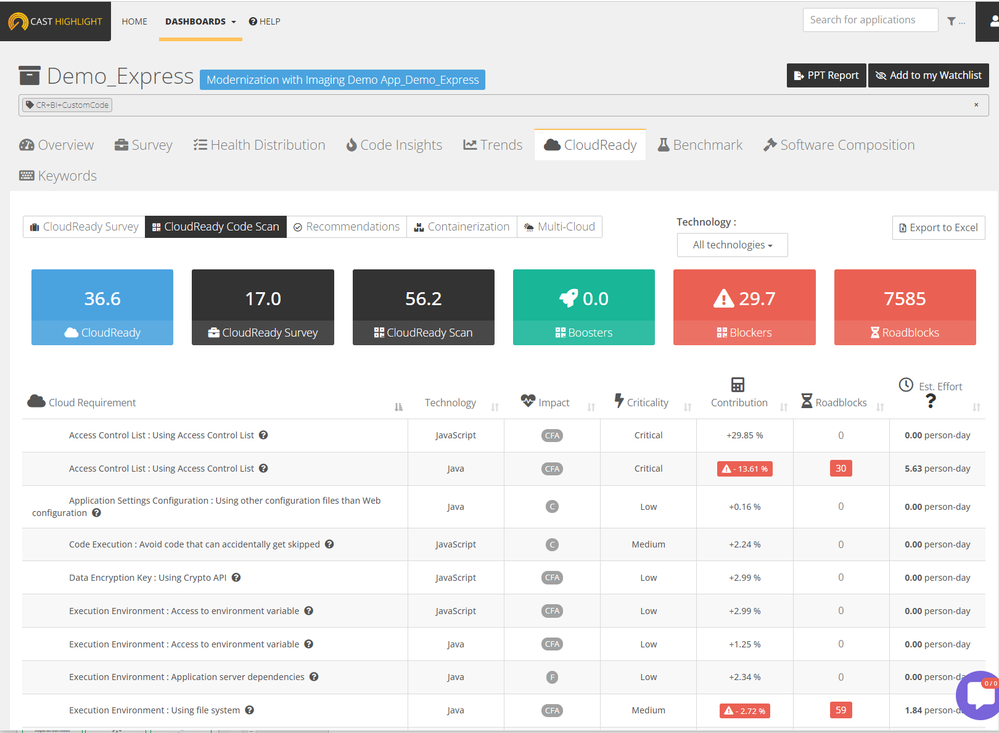Click the 36.6 CloudReady score tile
This screenshot has width=999, height=733.
pos(102,307)
